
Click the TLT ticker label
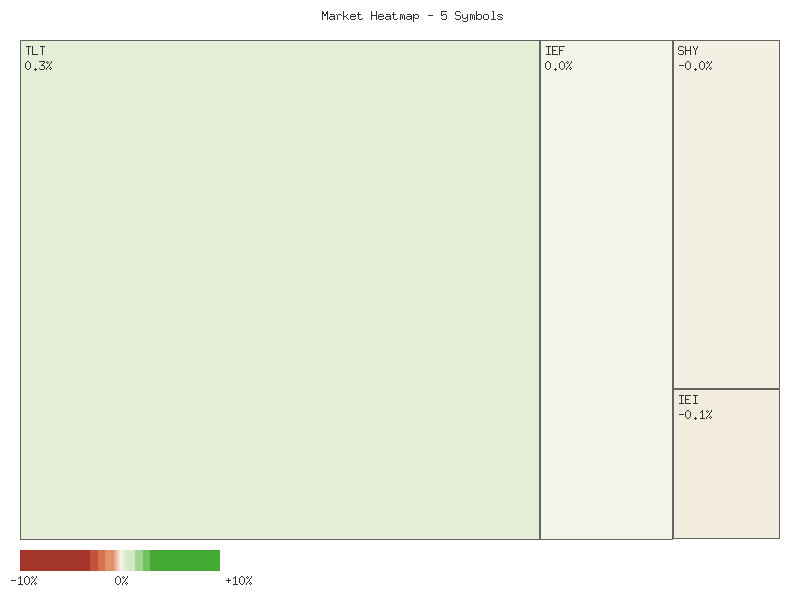[x=34, y=50]
